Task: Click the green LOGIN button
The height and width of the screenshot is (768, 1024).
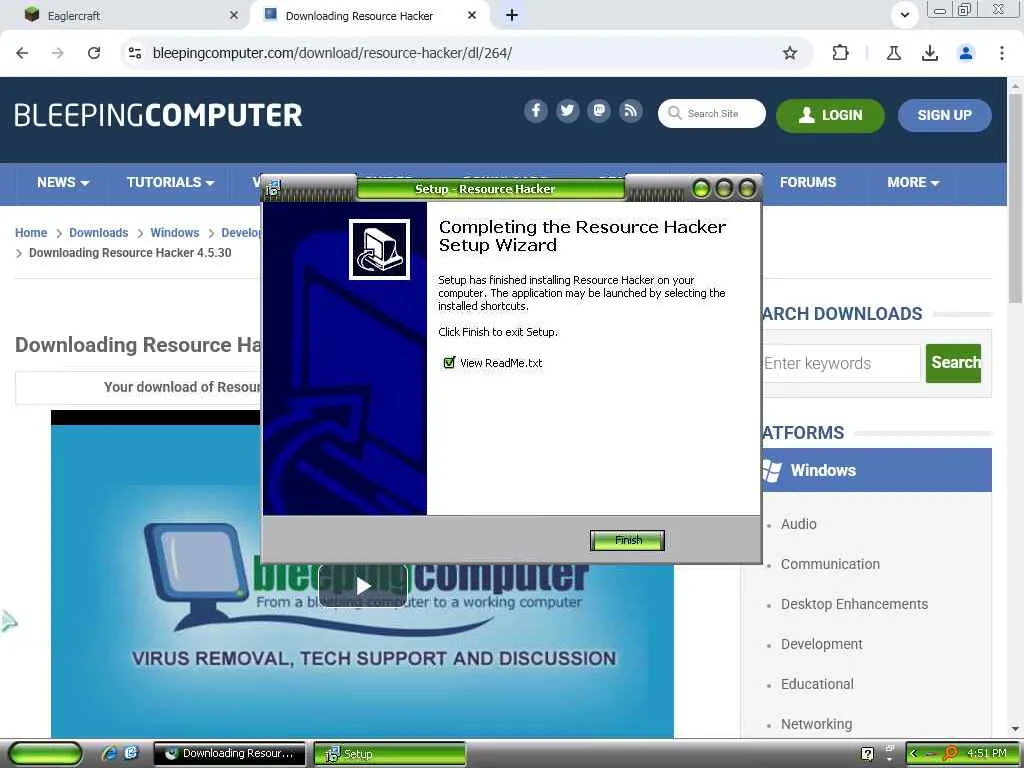Action: [830, 115]
